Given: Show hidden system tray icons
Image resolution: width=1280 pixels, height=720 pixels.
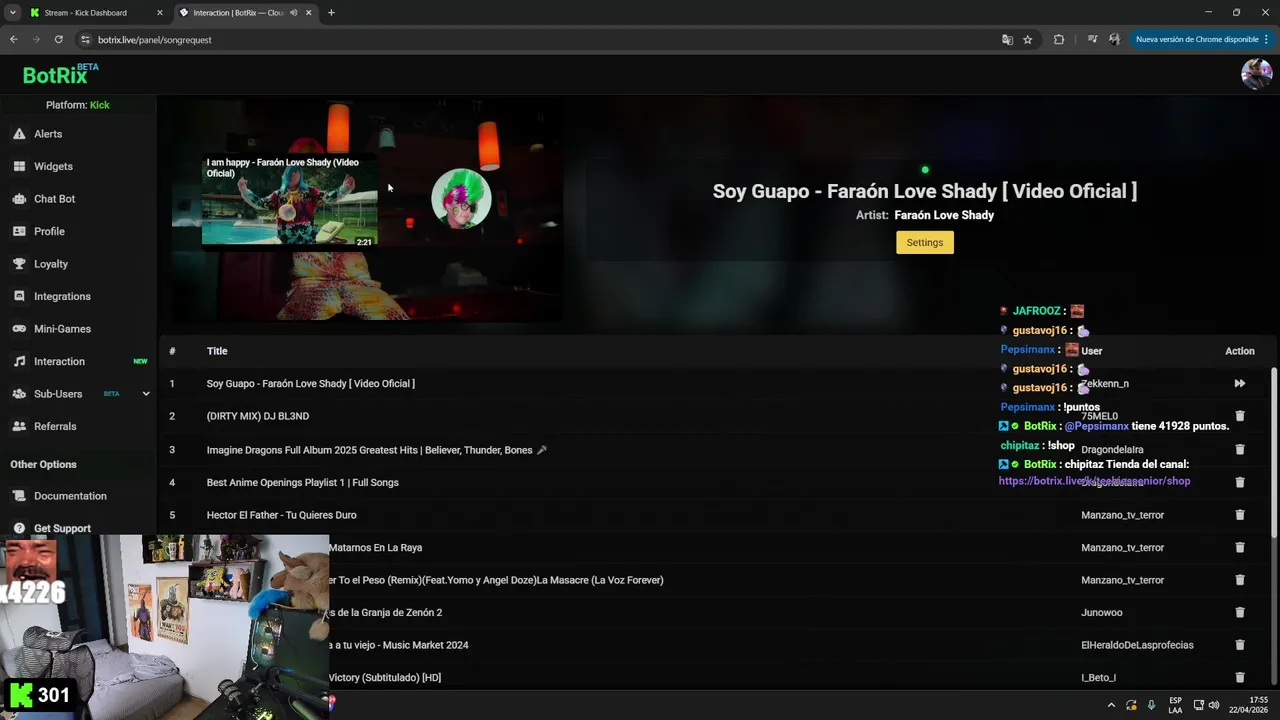Looking at the screenshot, I should tap(1111, 705).
